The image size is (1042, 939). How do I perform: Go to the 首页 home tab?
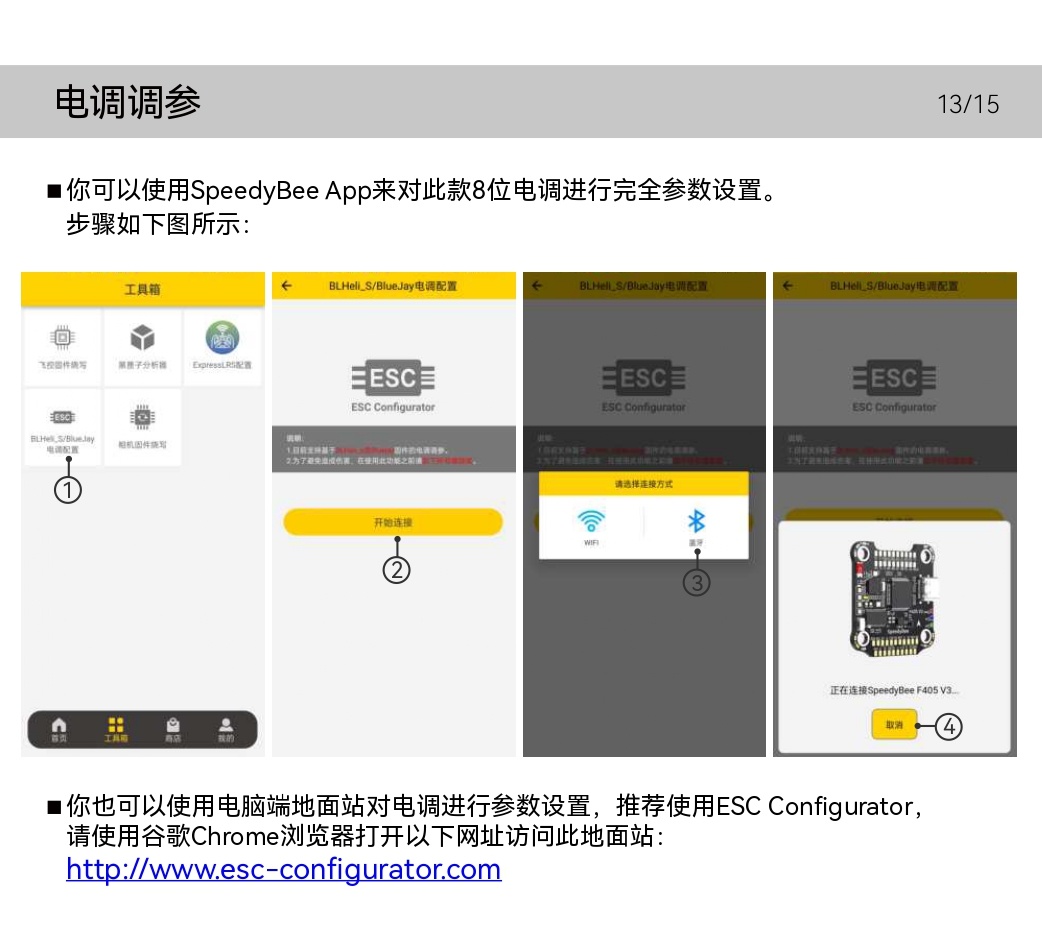pyautogui.click(x=59, y=729)
